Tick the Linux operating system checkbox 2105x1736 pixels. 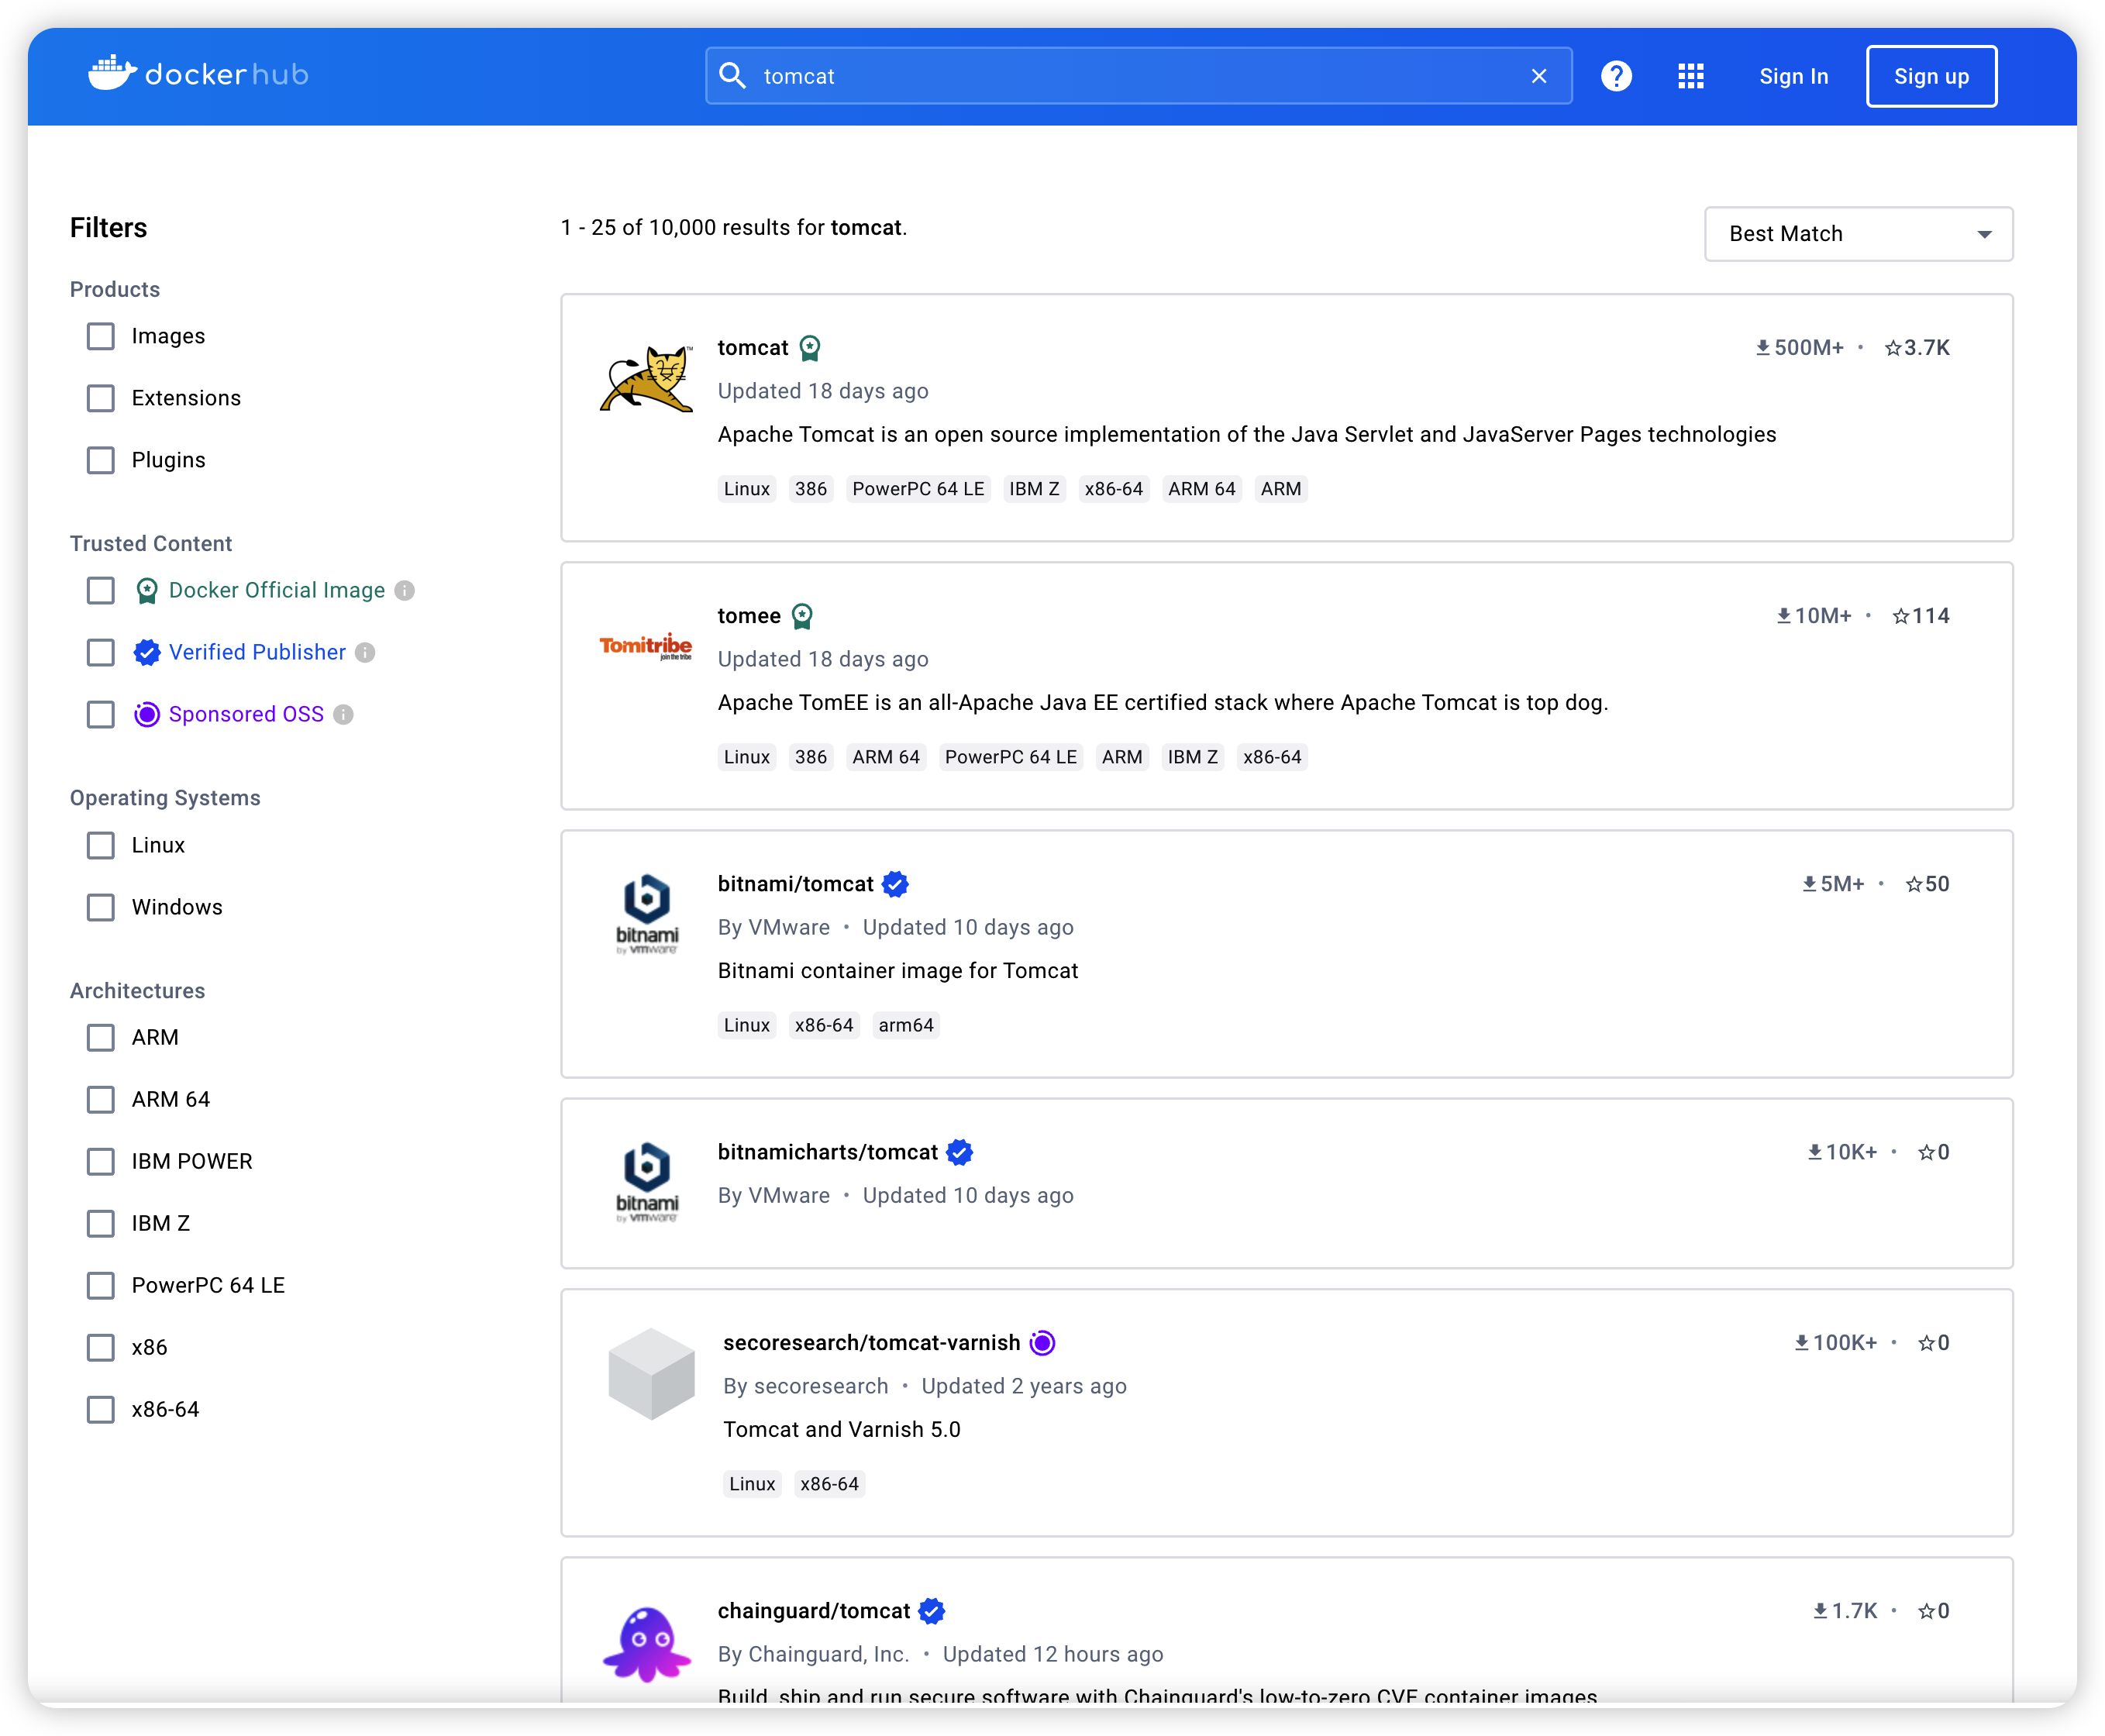point(101,845)
